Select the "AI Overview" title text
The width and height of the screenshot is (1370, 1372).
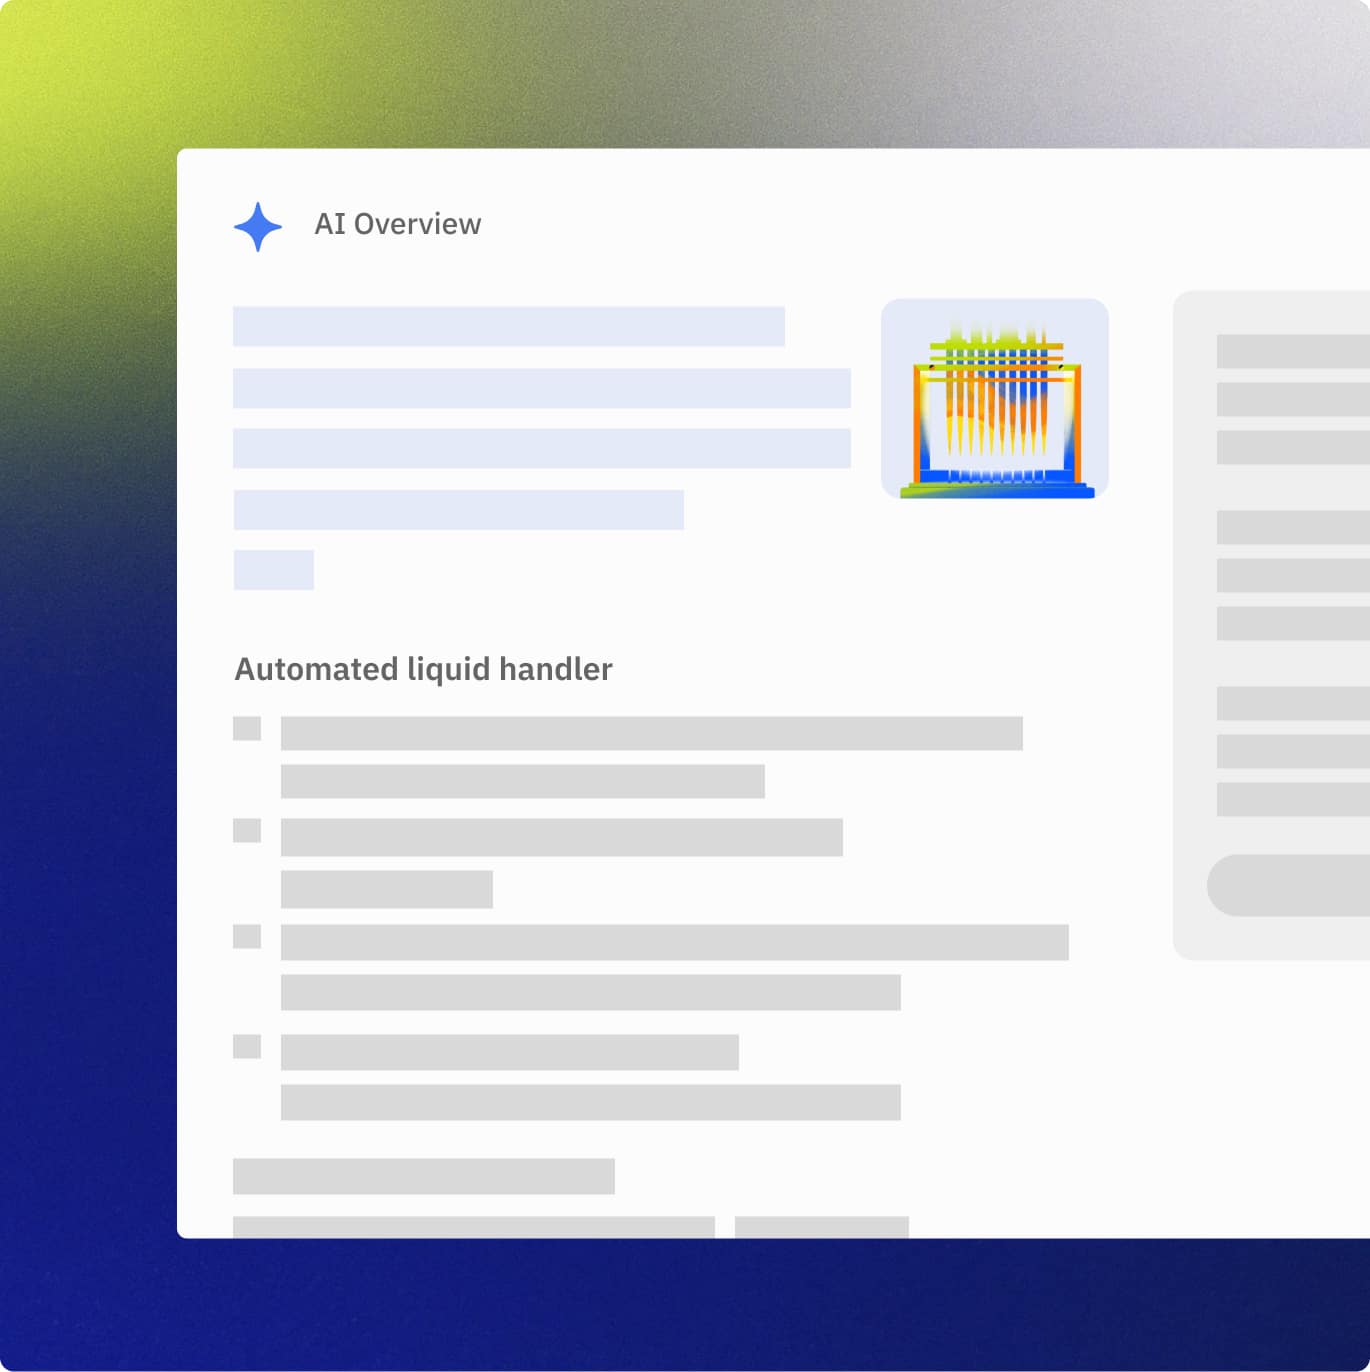pyautogui.click(x=397, y=224)
